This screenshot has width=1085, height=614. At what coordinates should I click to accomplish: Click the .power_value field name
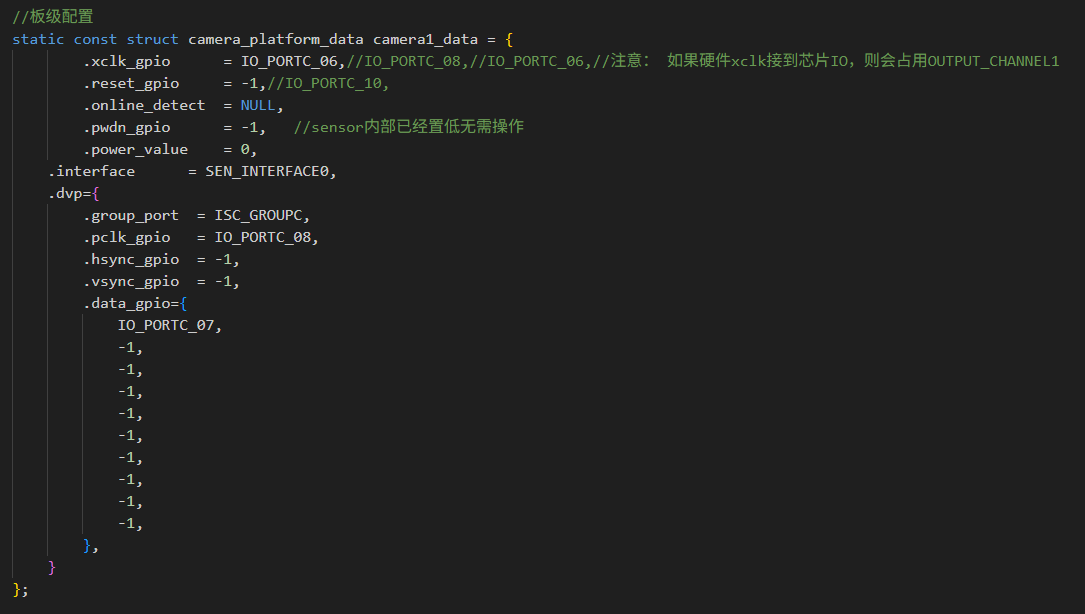tap(136, 150)
